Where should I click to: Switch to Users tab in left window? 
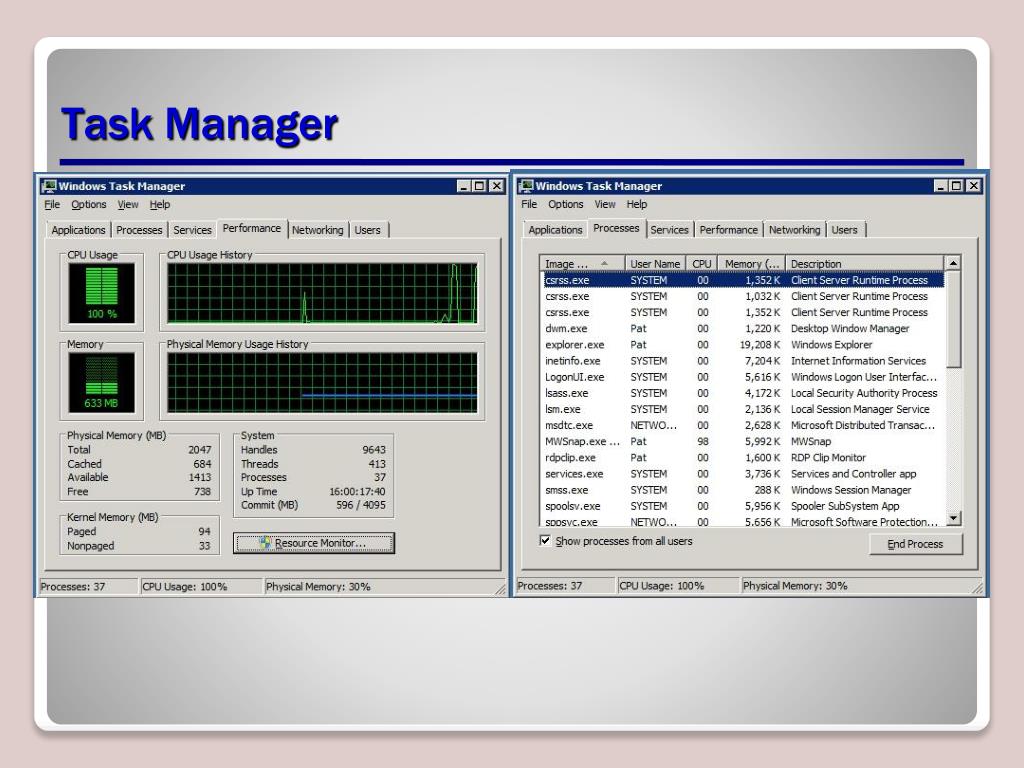[368, 230]
